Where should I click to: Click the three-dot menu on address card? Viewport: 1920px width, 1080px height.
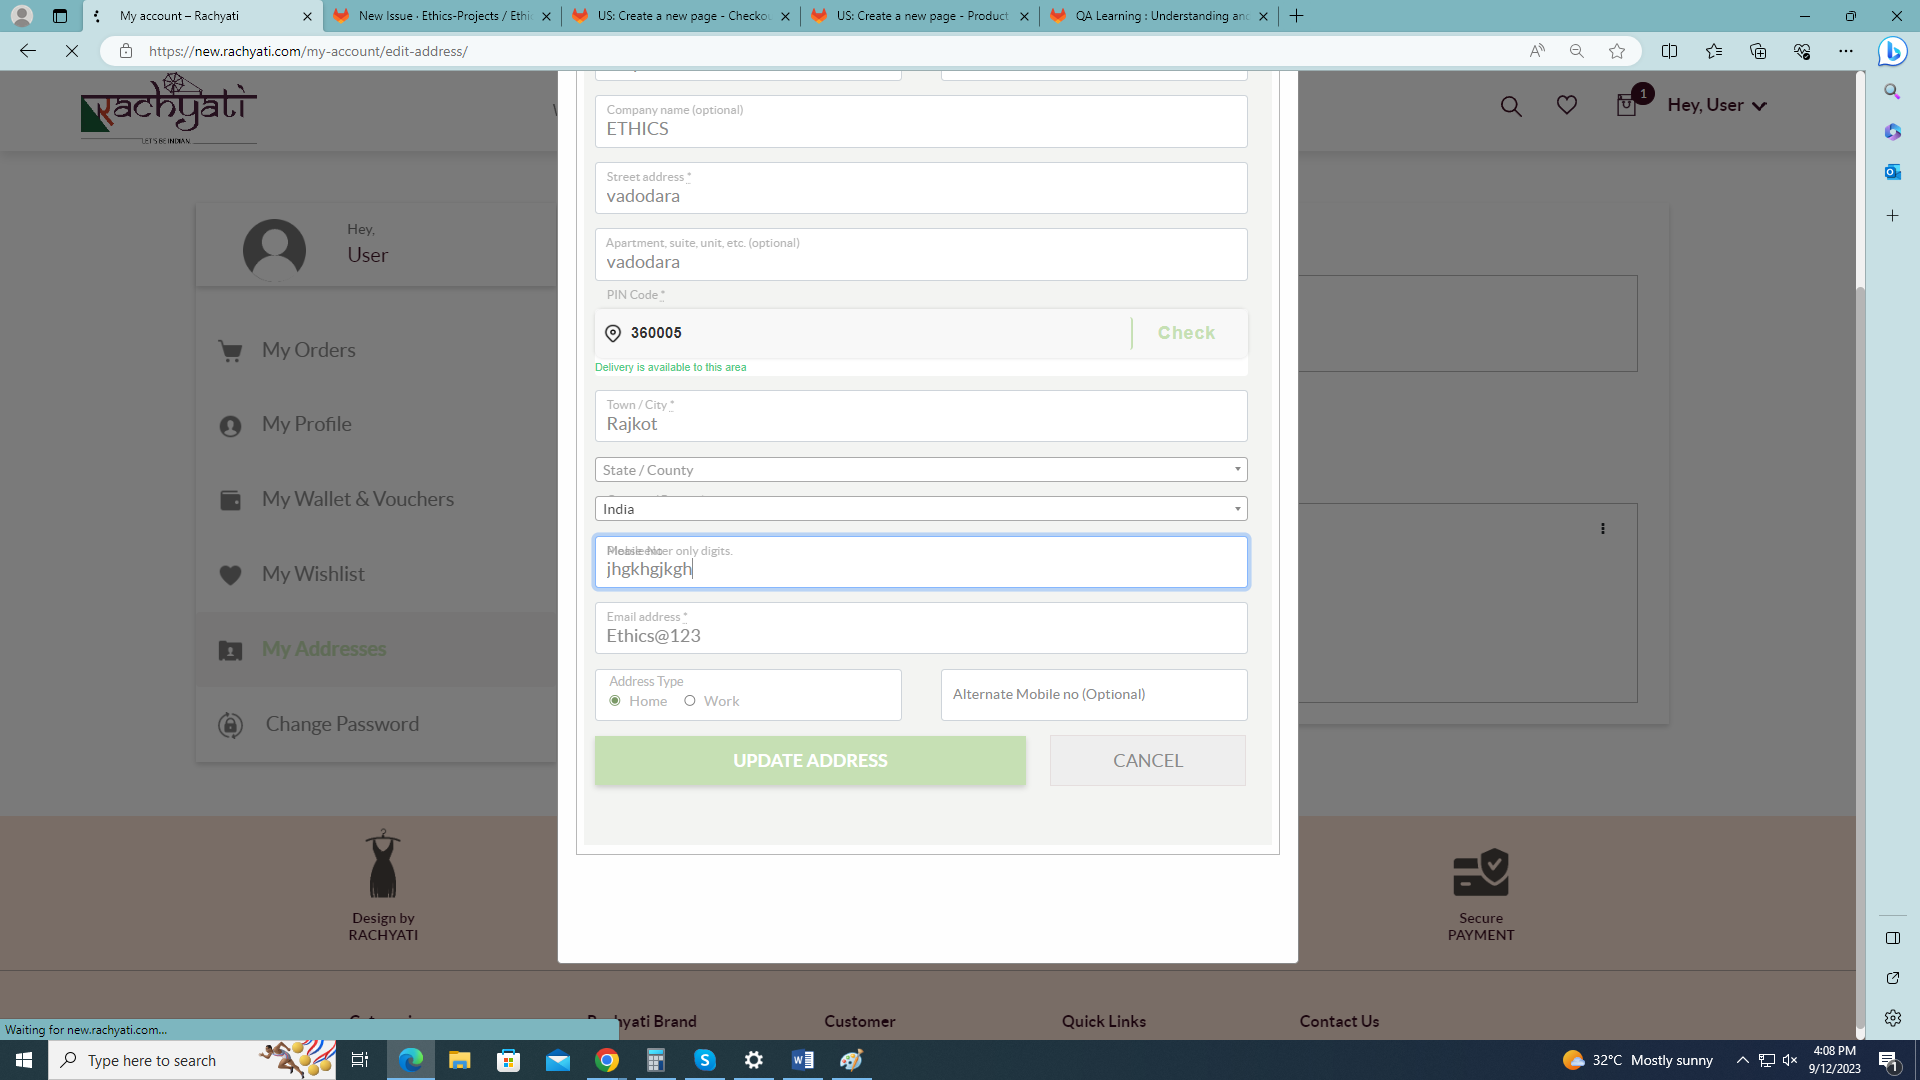click(1602, 529)
